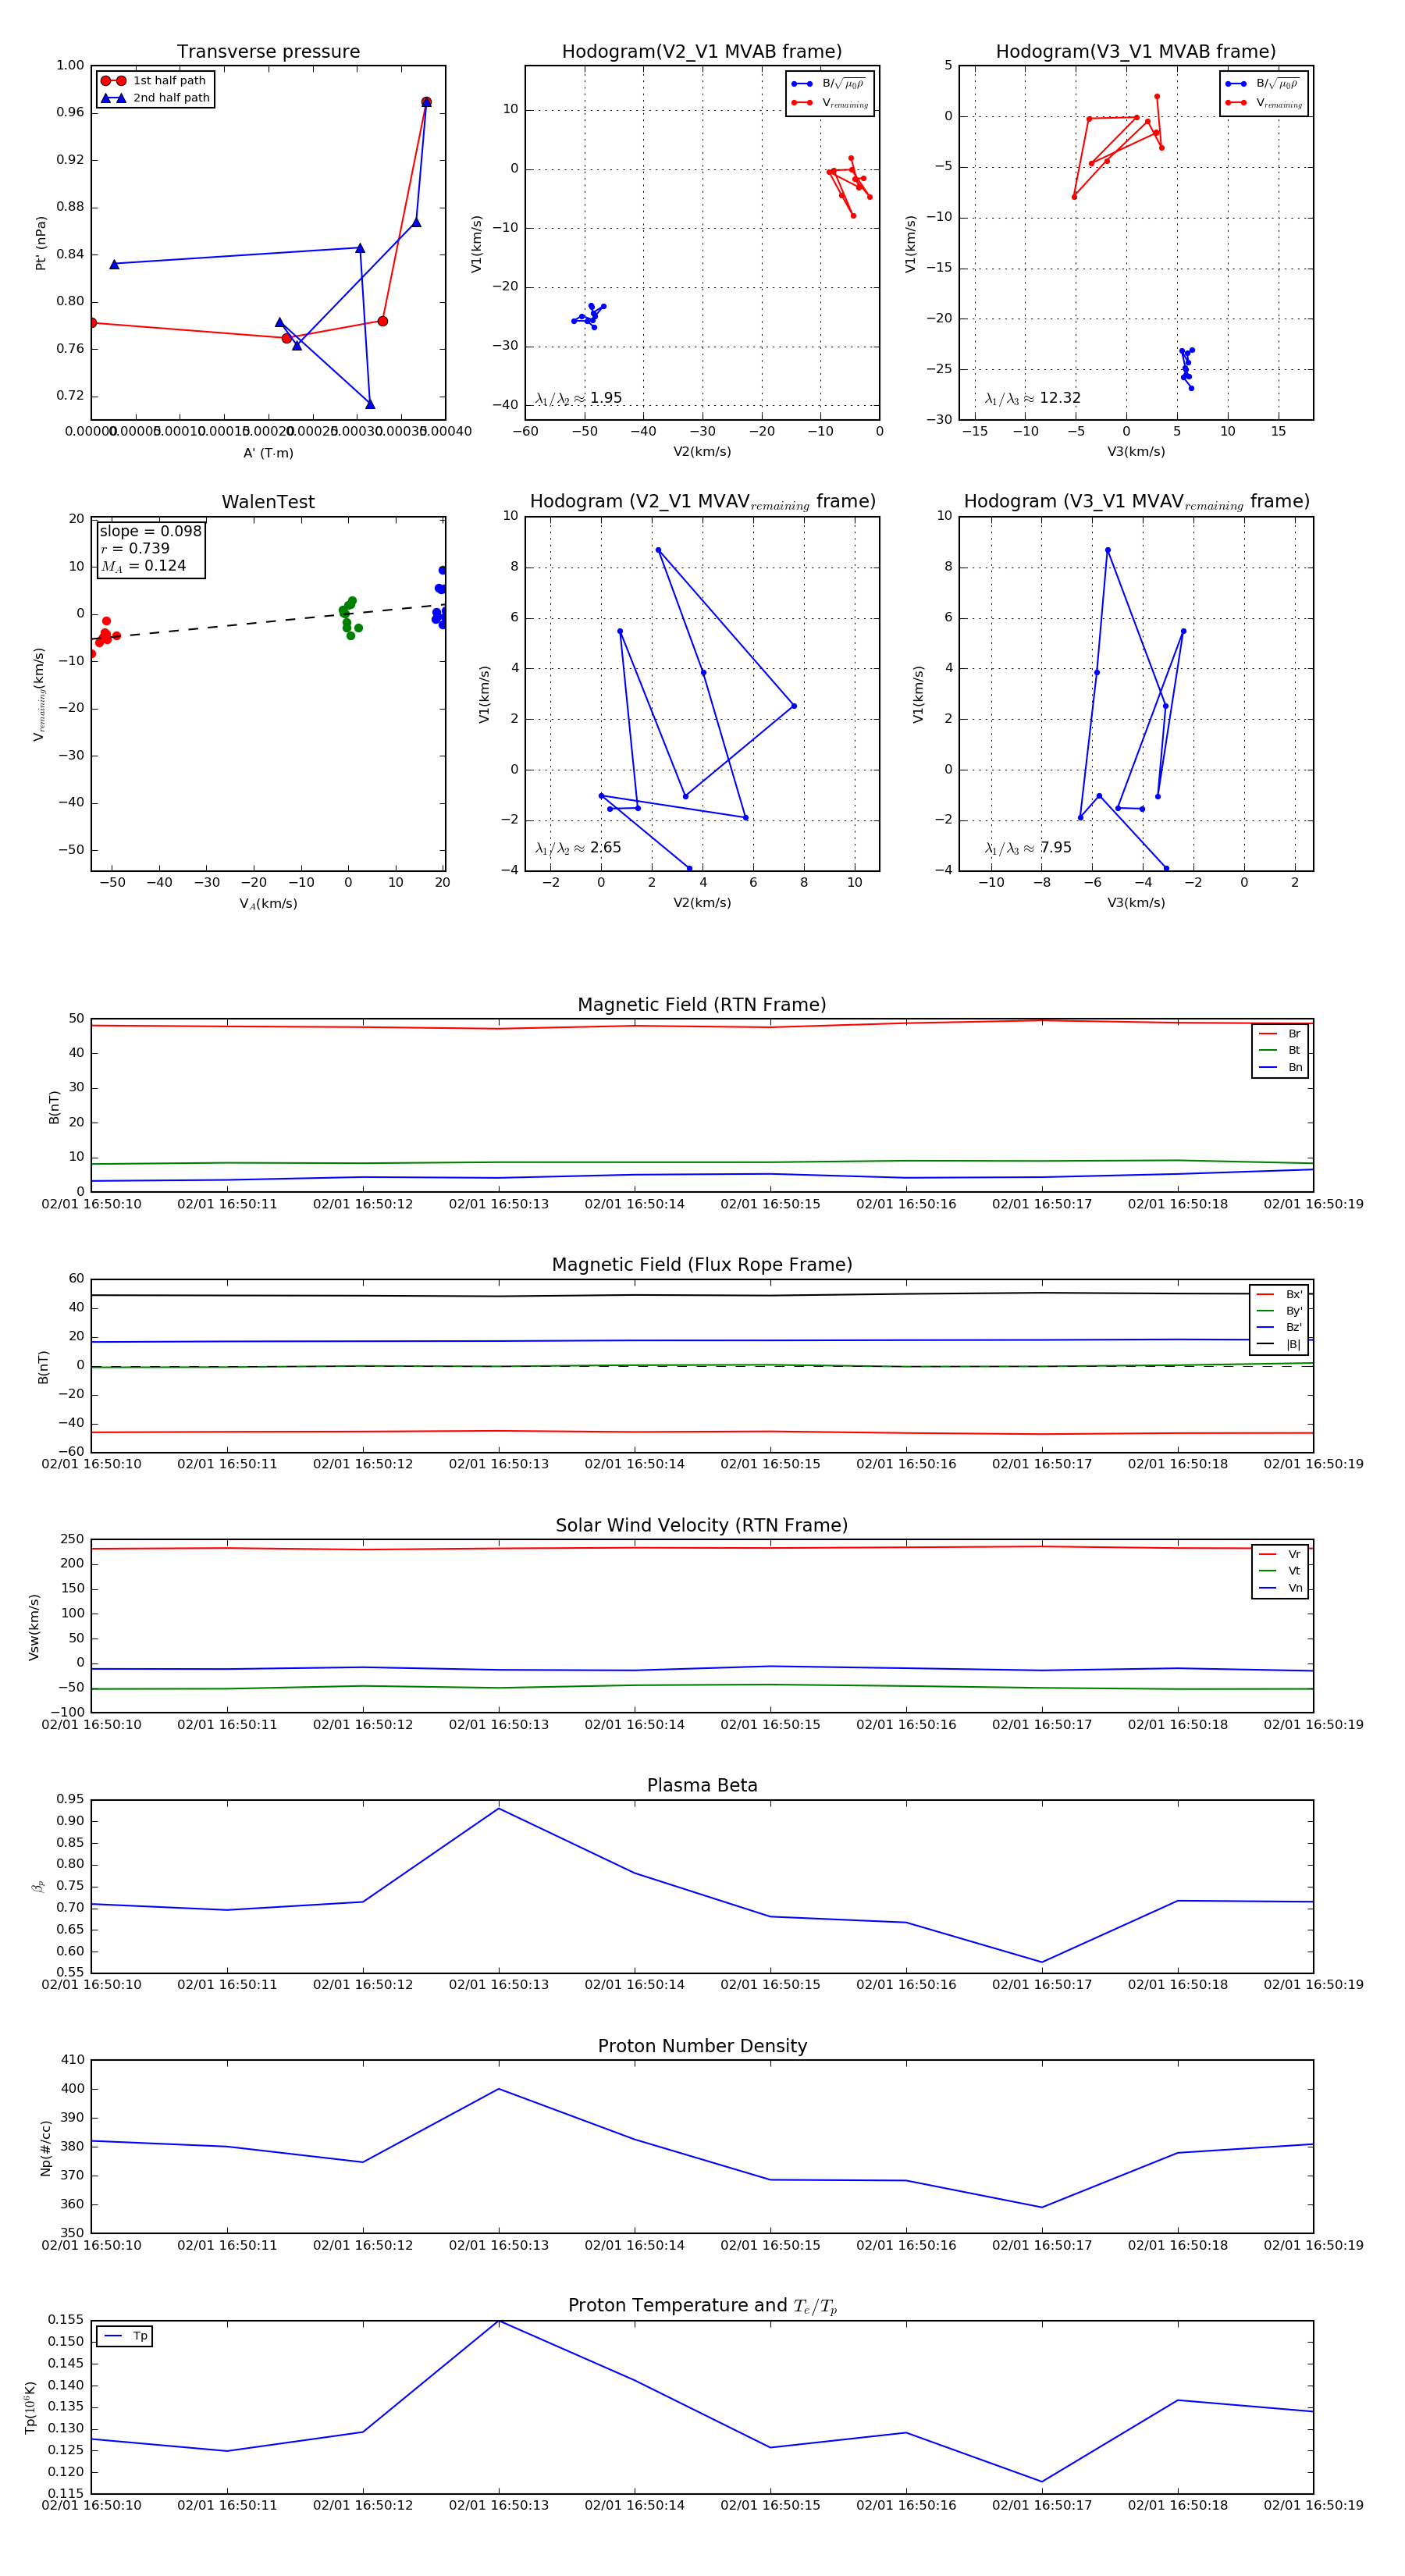Select the "Tp" legend entry
Viewport: 1405px width, 2576px height.
pos(126,2336)
